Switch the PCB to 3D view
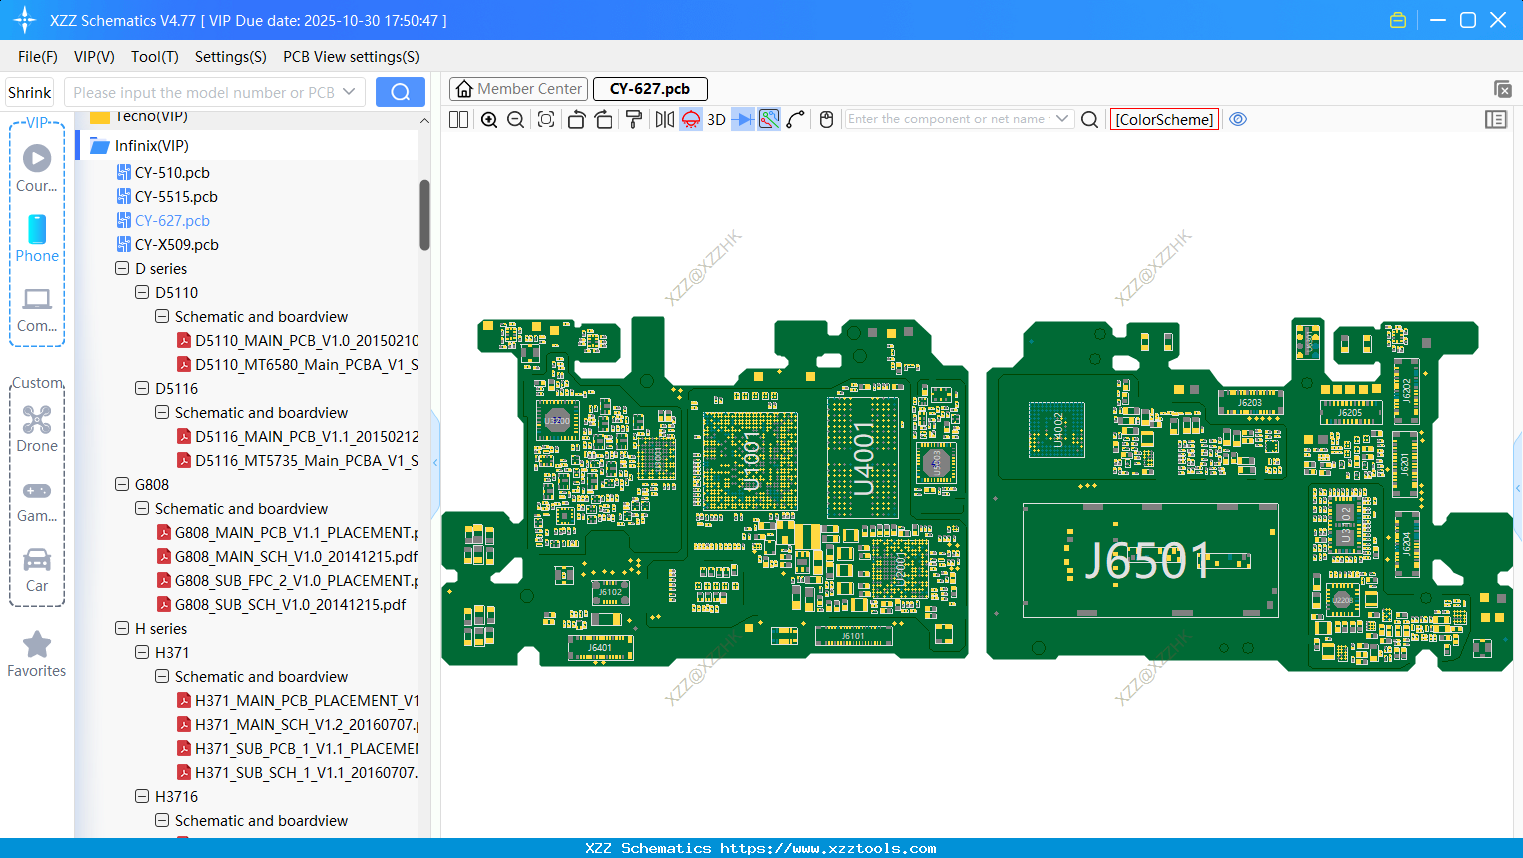1523x858 pixels. (x=716, y=119)
